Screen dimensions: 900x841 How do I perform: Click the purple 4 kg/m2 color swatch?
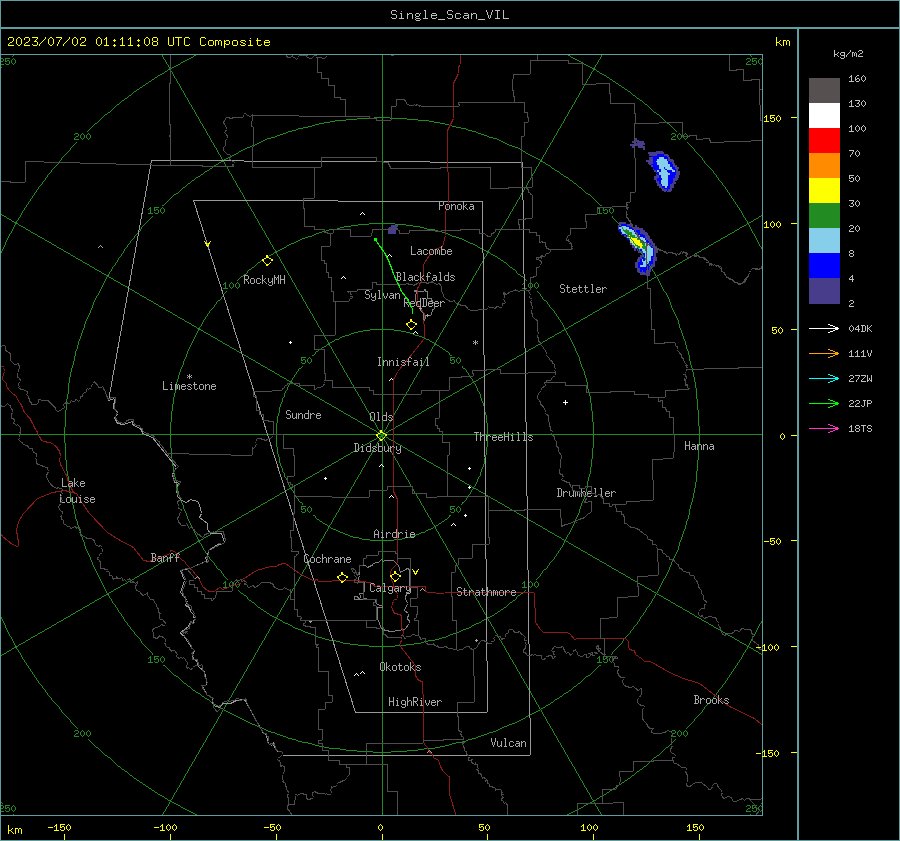[824, 291]
